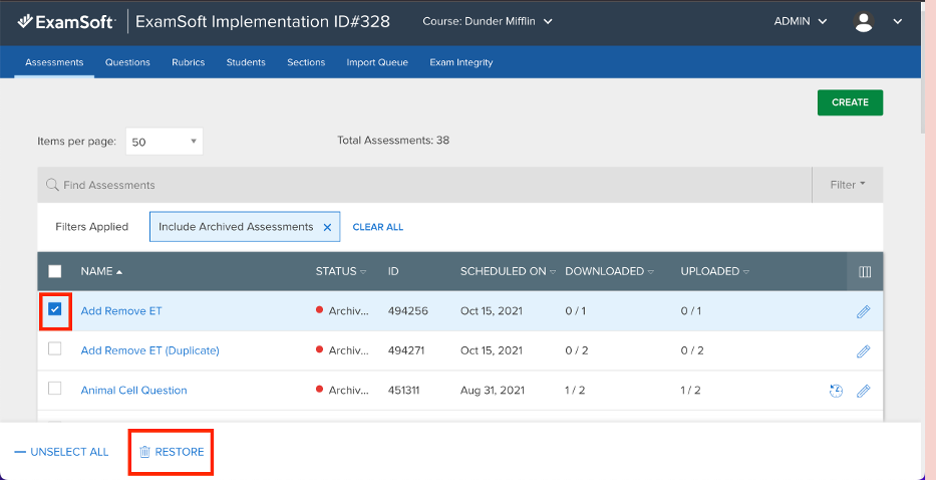This screenshot has height=480, width=938.
Task: Click Total Assessments: 38 text
Action: pos(393,141)
